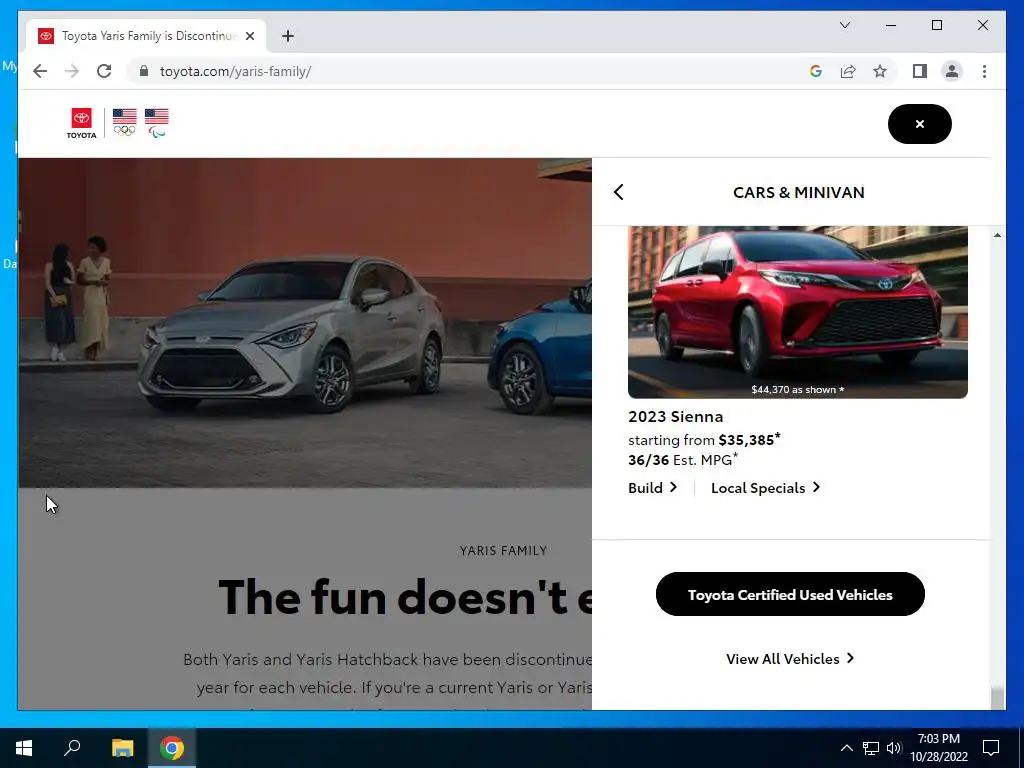Click the CARS & MINIVAN panel title
Image resolution: width=1024 pixels, height=768 pixels.
coord(799,192)
